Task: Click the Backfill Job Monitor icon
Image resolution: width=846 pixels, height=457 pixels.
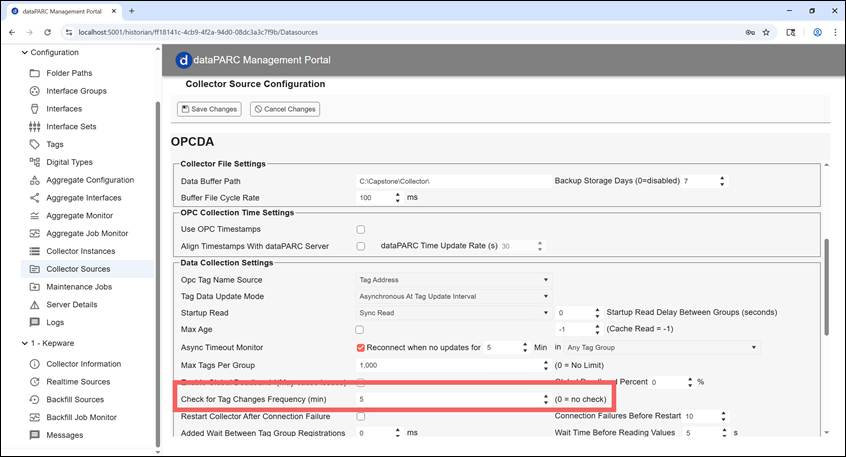Action: [x=35, y=417]
